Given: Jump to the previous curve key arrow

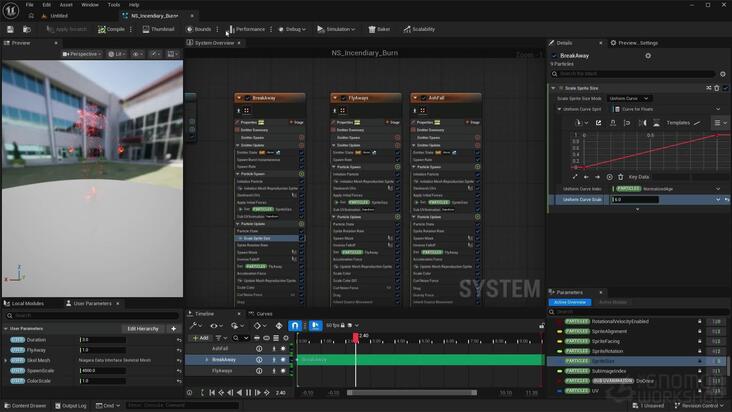Looking at the screenshot, I should (x=586, y=177).
